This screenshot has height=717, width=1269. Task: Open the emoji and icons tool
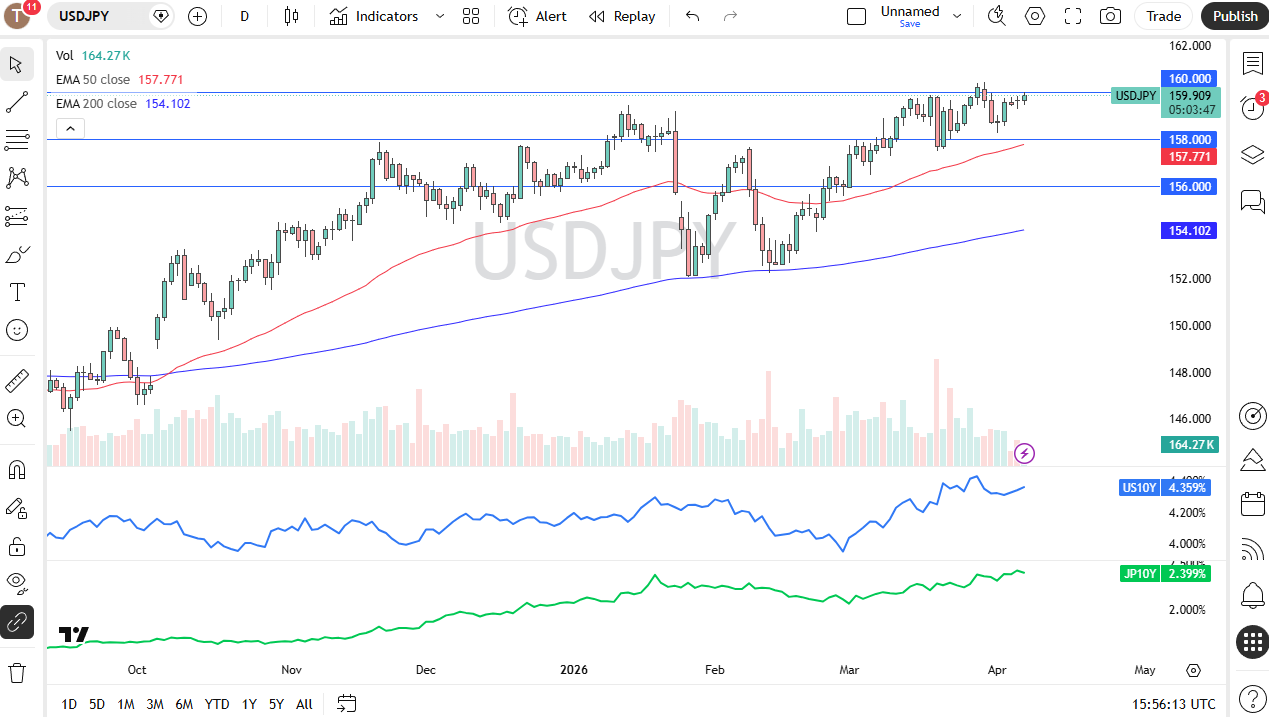click(x=16, y=330)
